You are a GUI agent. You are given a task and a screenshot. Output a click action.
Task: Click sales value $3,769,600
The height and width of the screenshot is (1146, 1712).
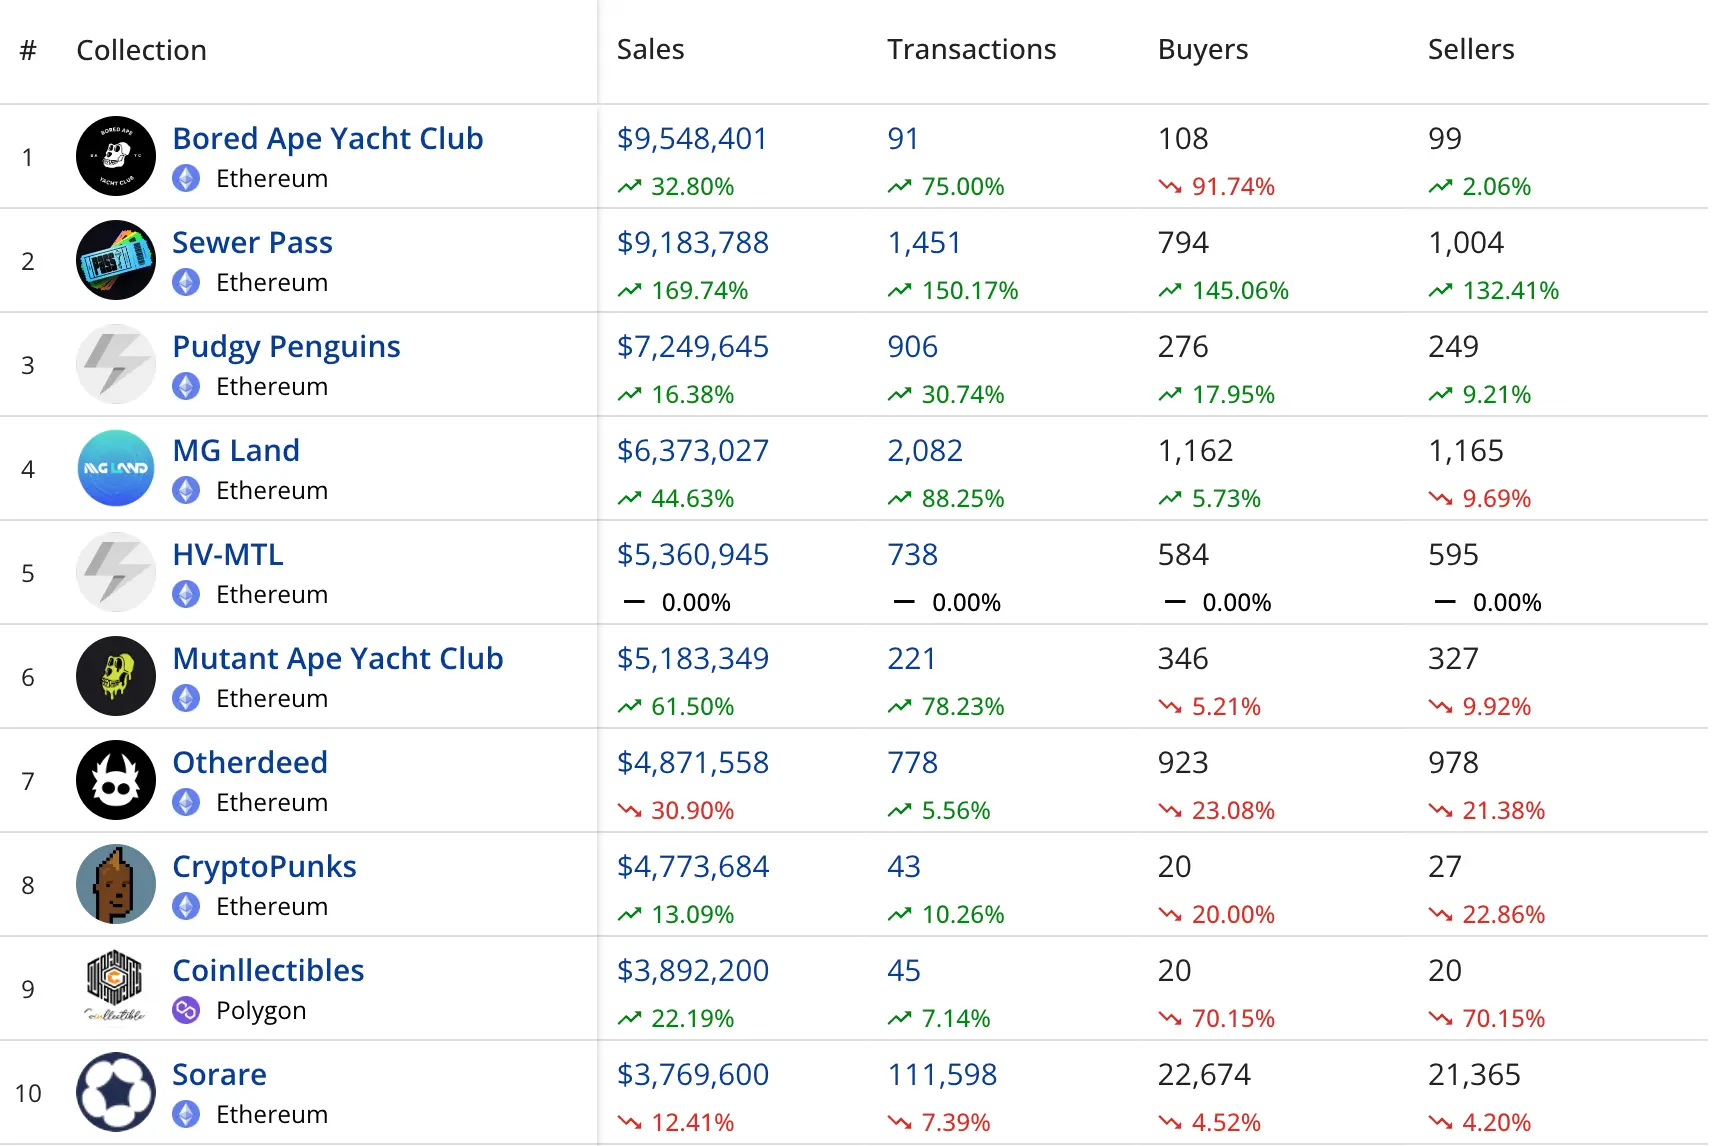click(693, 1074)
